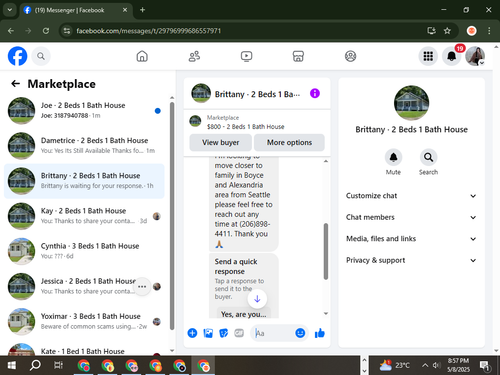Open the account profile picture menu
500x375 pixels.
pos(475,56)
